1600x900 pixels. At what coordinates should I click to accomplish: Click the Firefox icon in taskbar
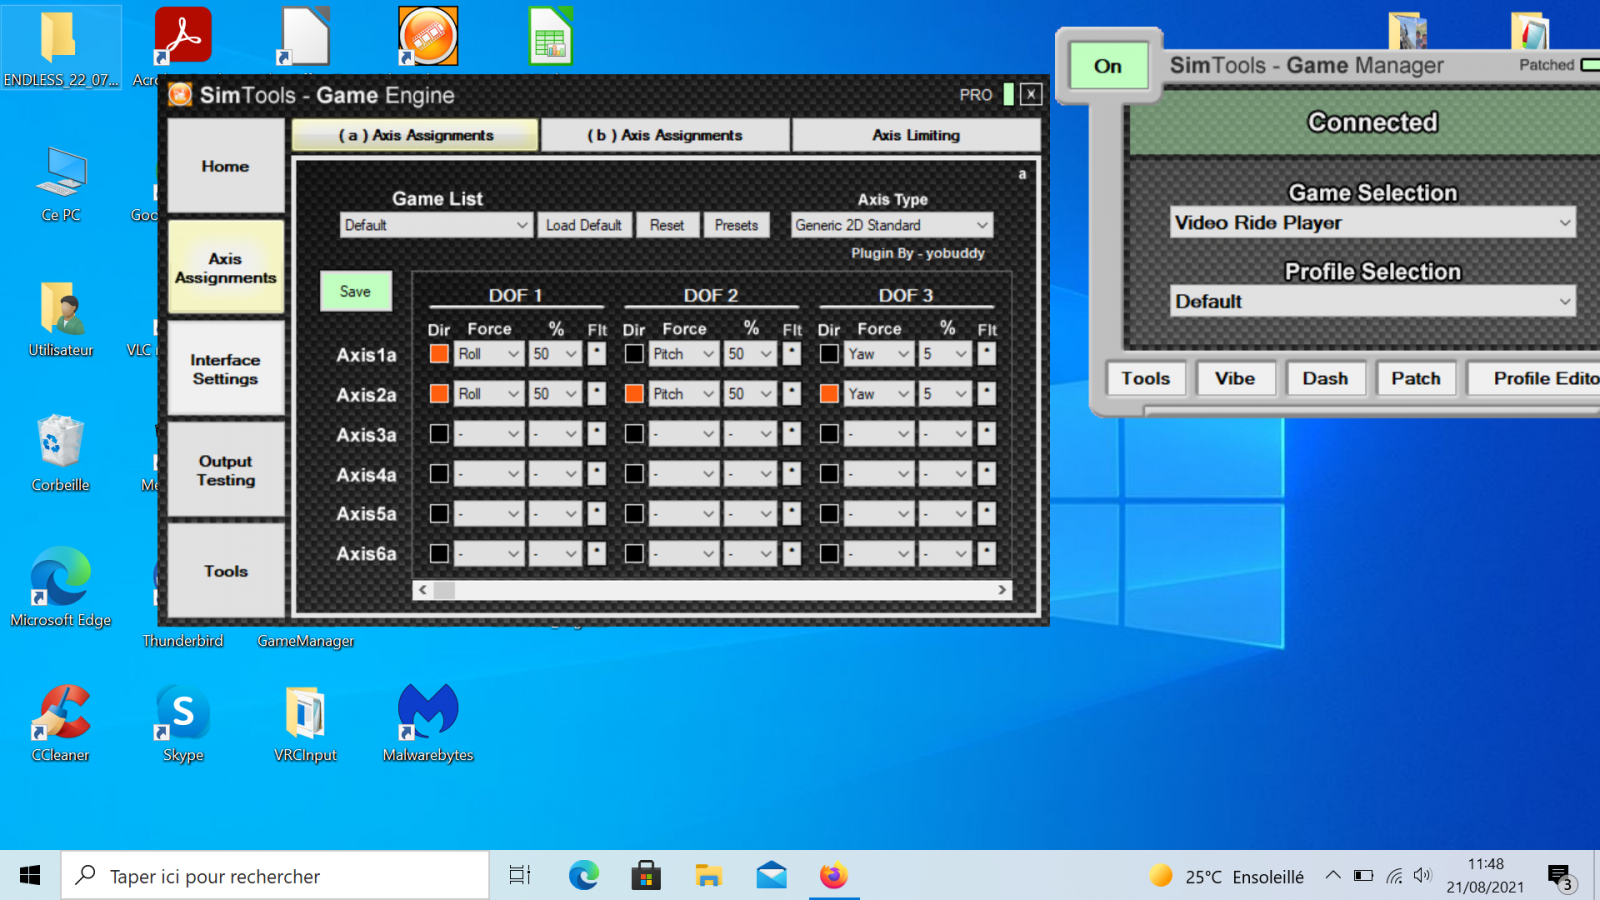click(x=833, y=876)
